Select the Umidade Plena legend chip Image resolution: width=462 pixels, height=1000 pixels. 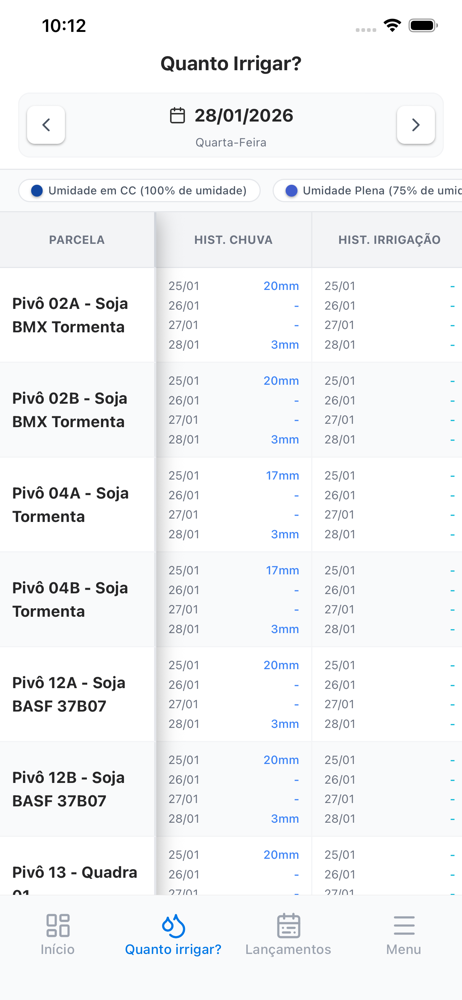point(368,191)
